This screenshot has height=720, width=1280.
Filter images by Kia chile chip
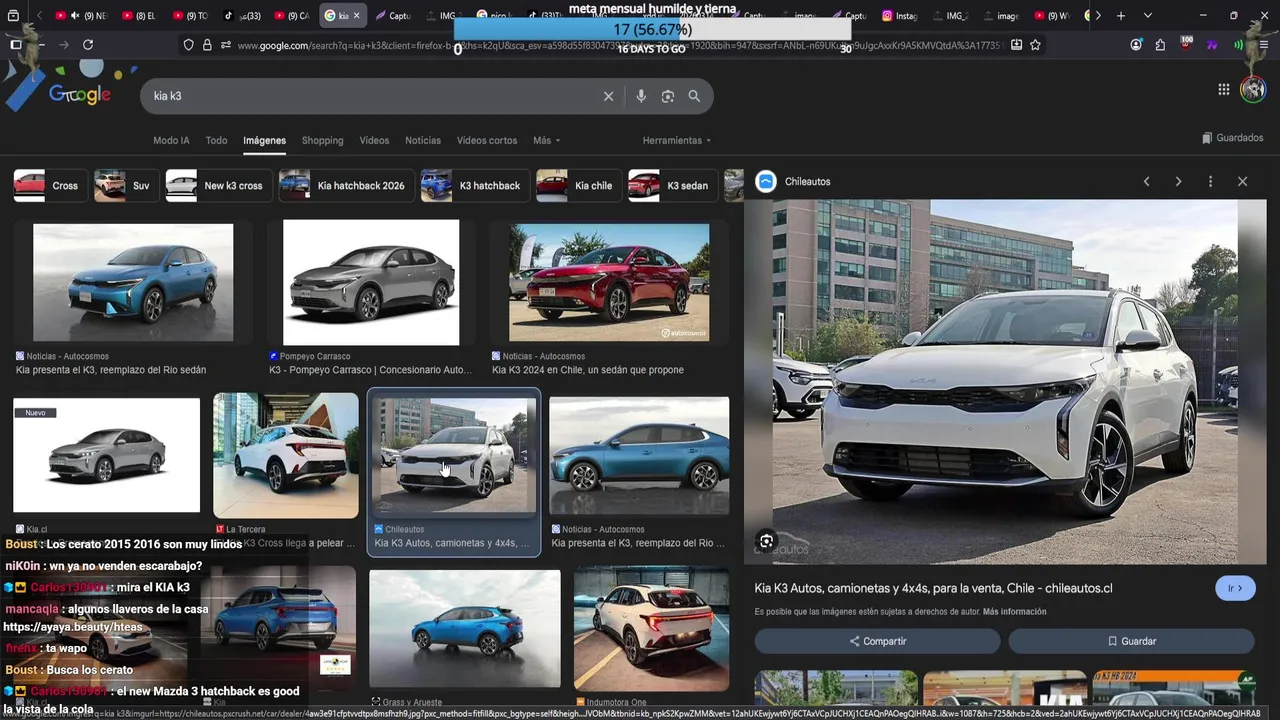[x=577, y=185]
